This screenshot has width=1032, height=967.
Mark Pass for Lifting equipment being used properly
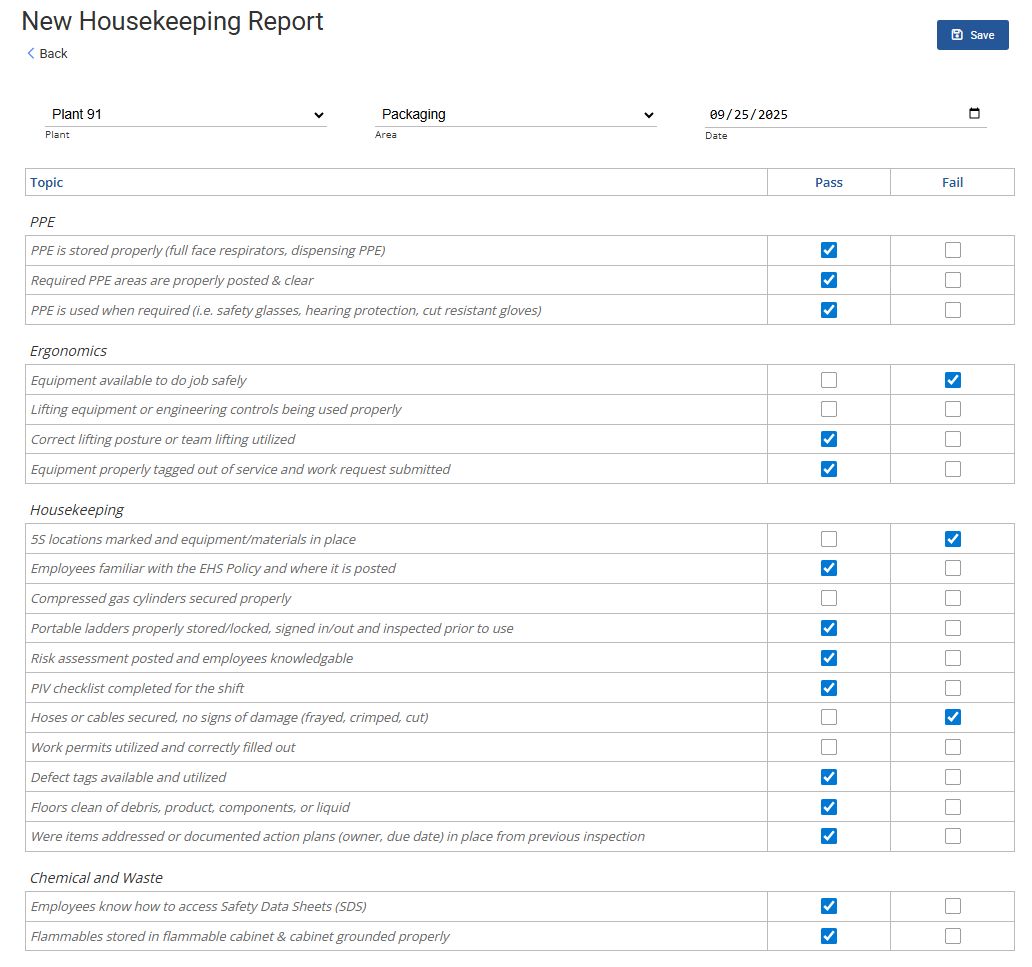[x=829, y=409]
